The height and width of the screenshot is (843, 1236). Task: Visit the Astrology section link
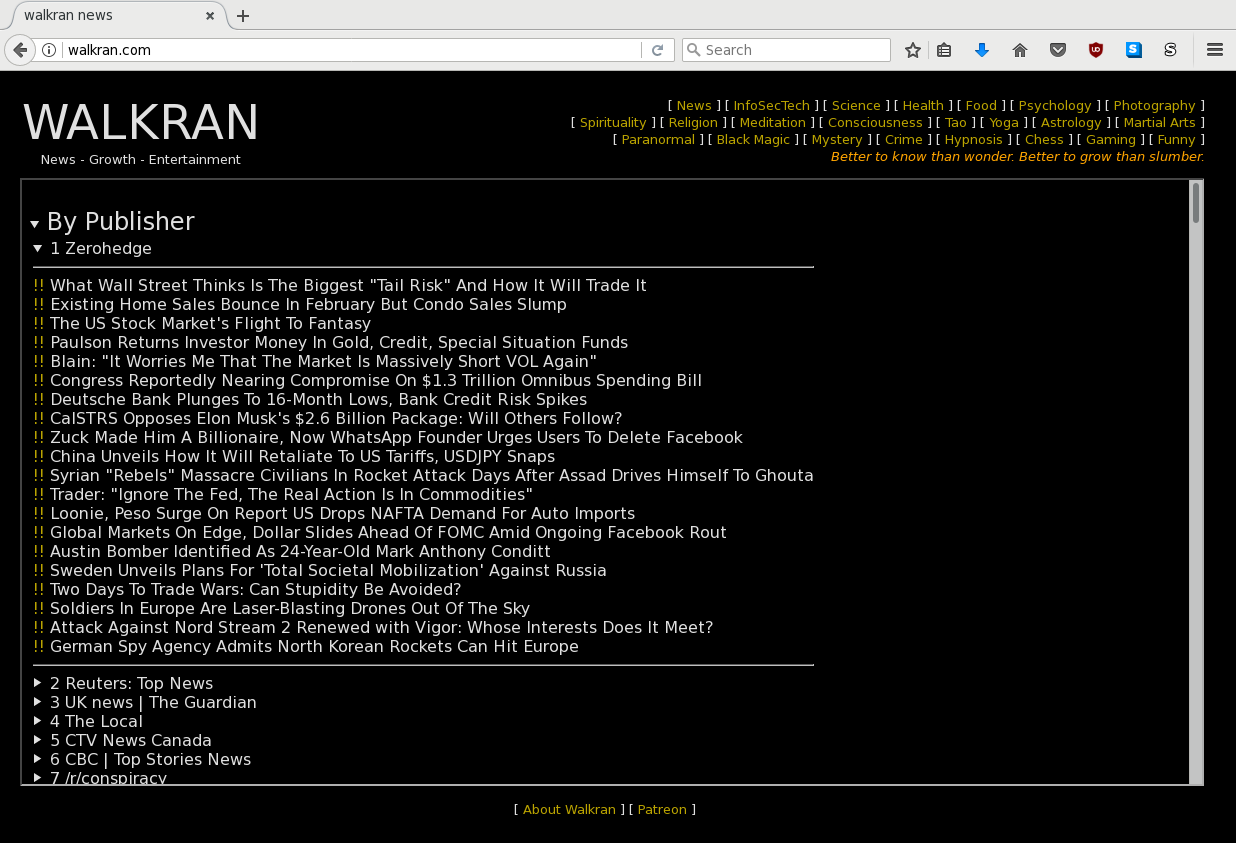coord(1071,122)
